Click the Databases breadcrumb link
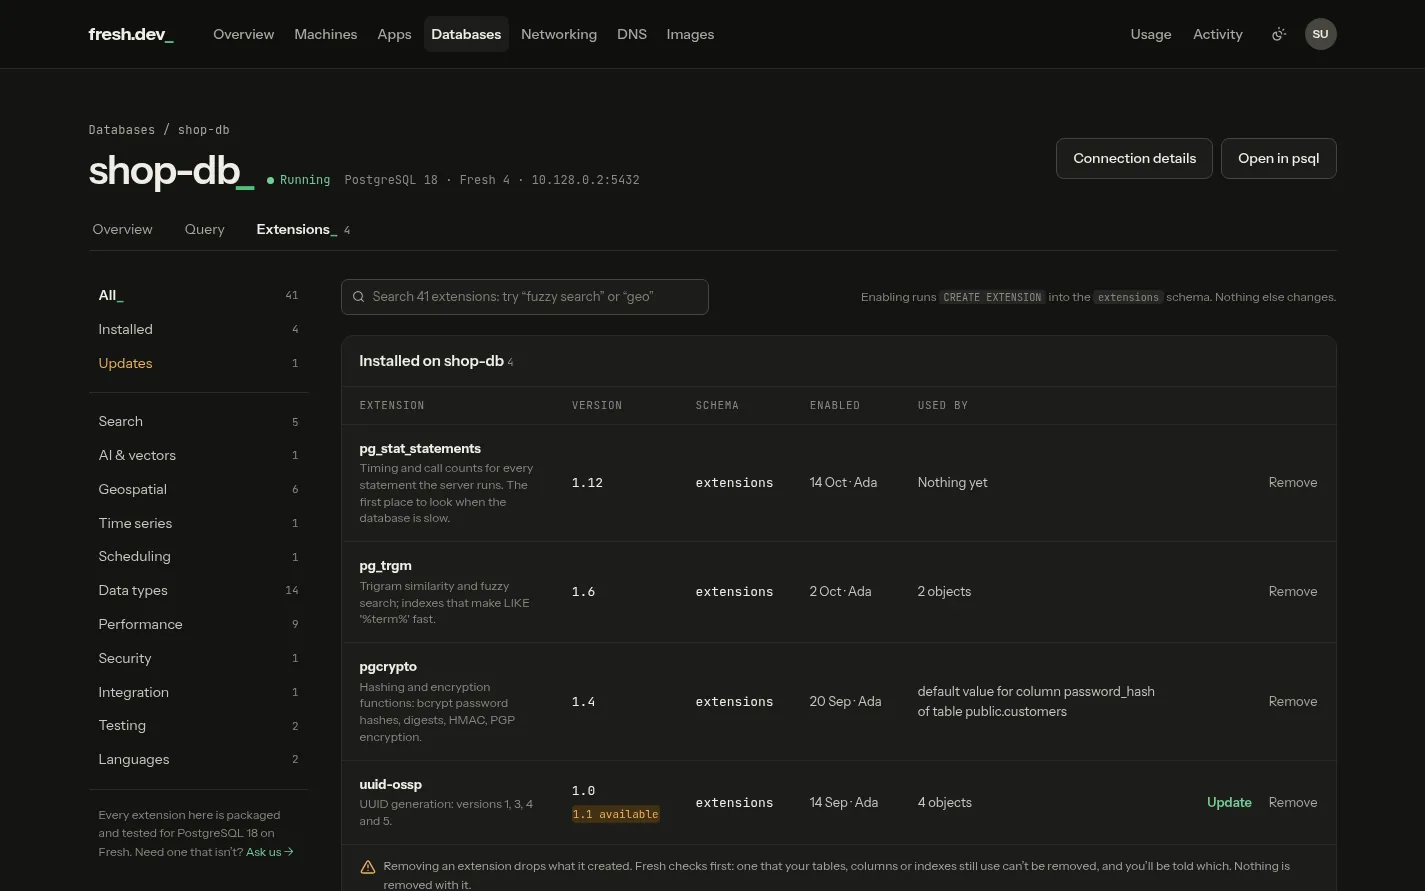Screen dimensions: 1425x891 pos(122,130)
